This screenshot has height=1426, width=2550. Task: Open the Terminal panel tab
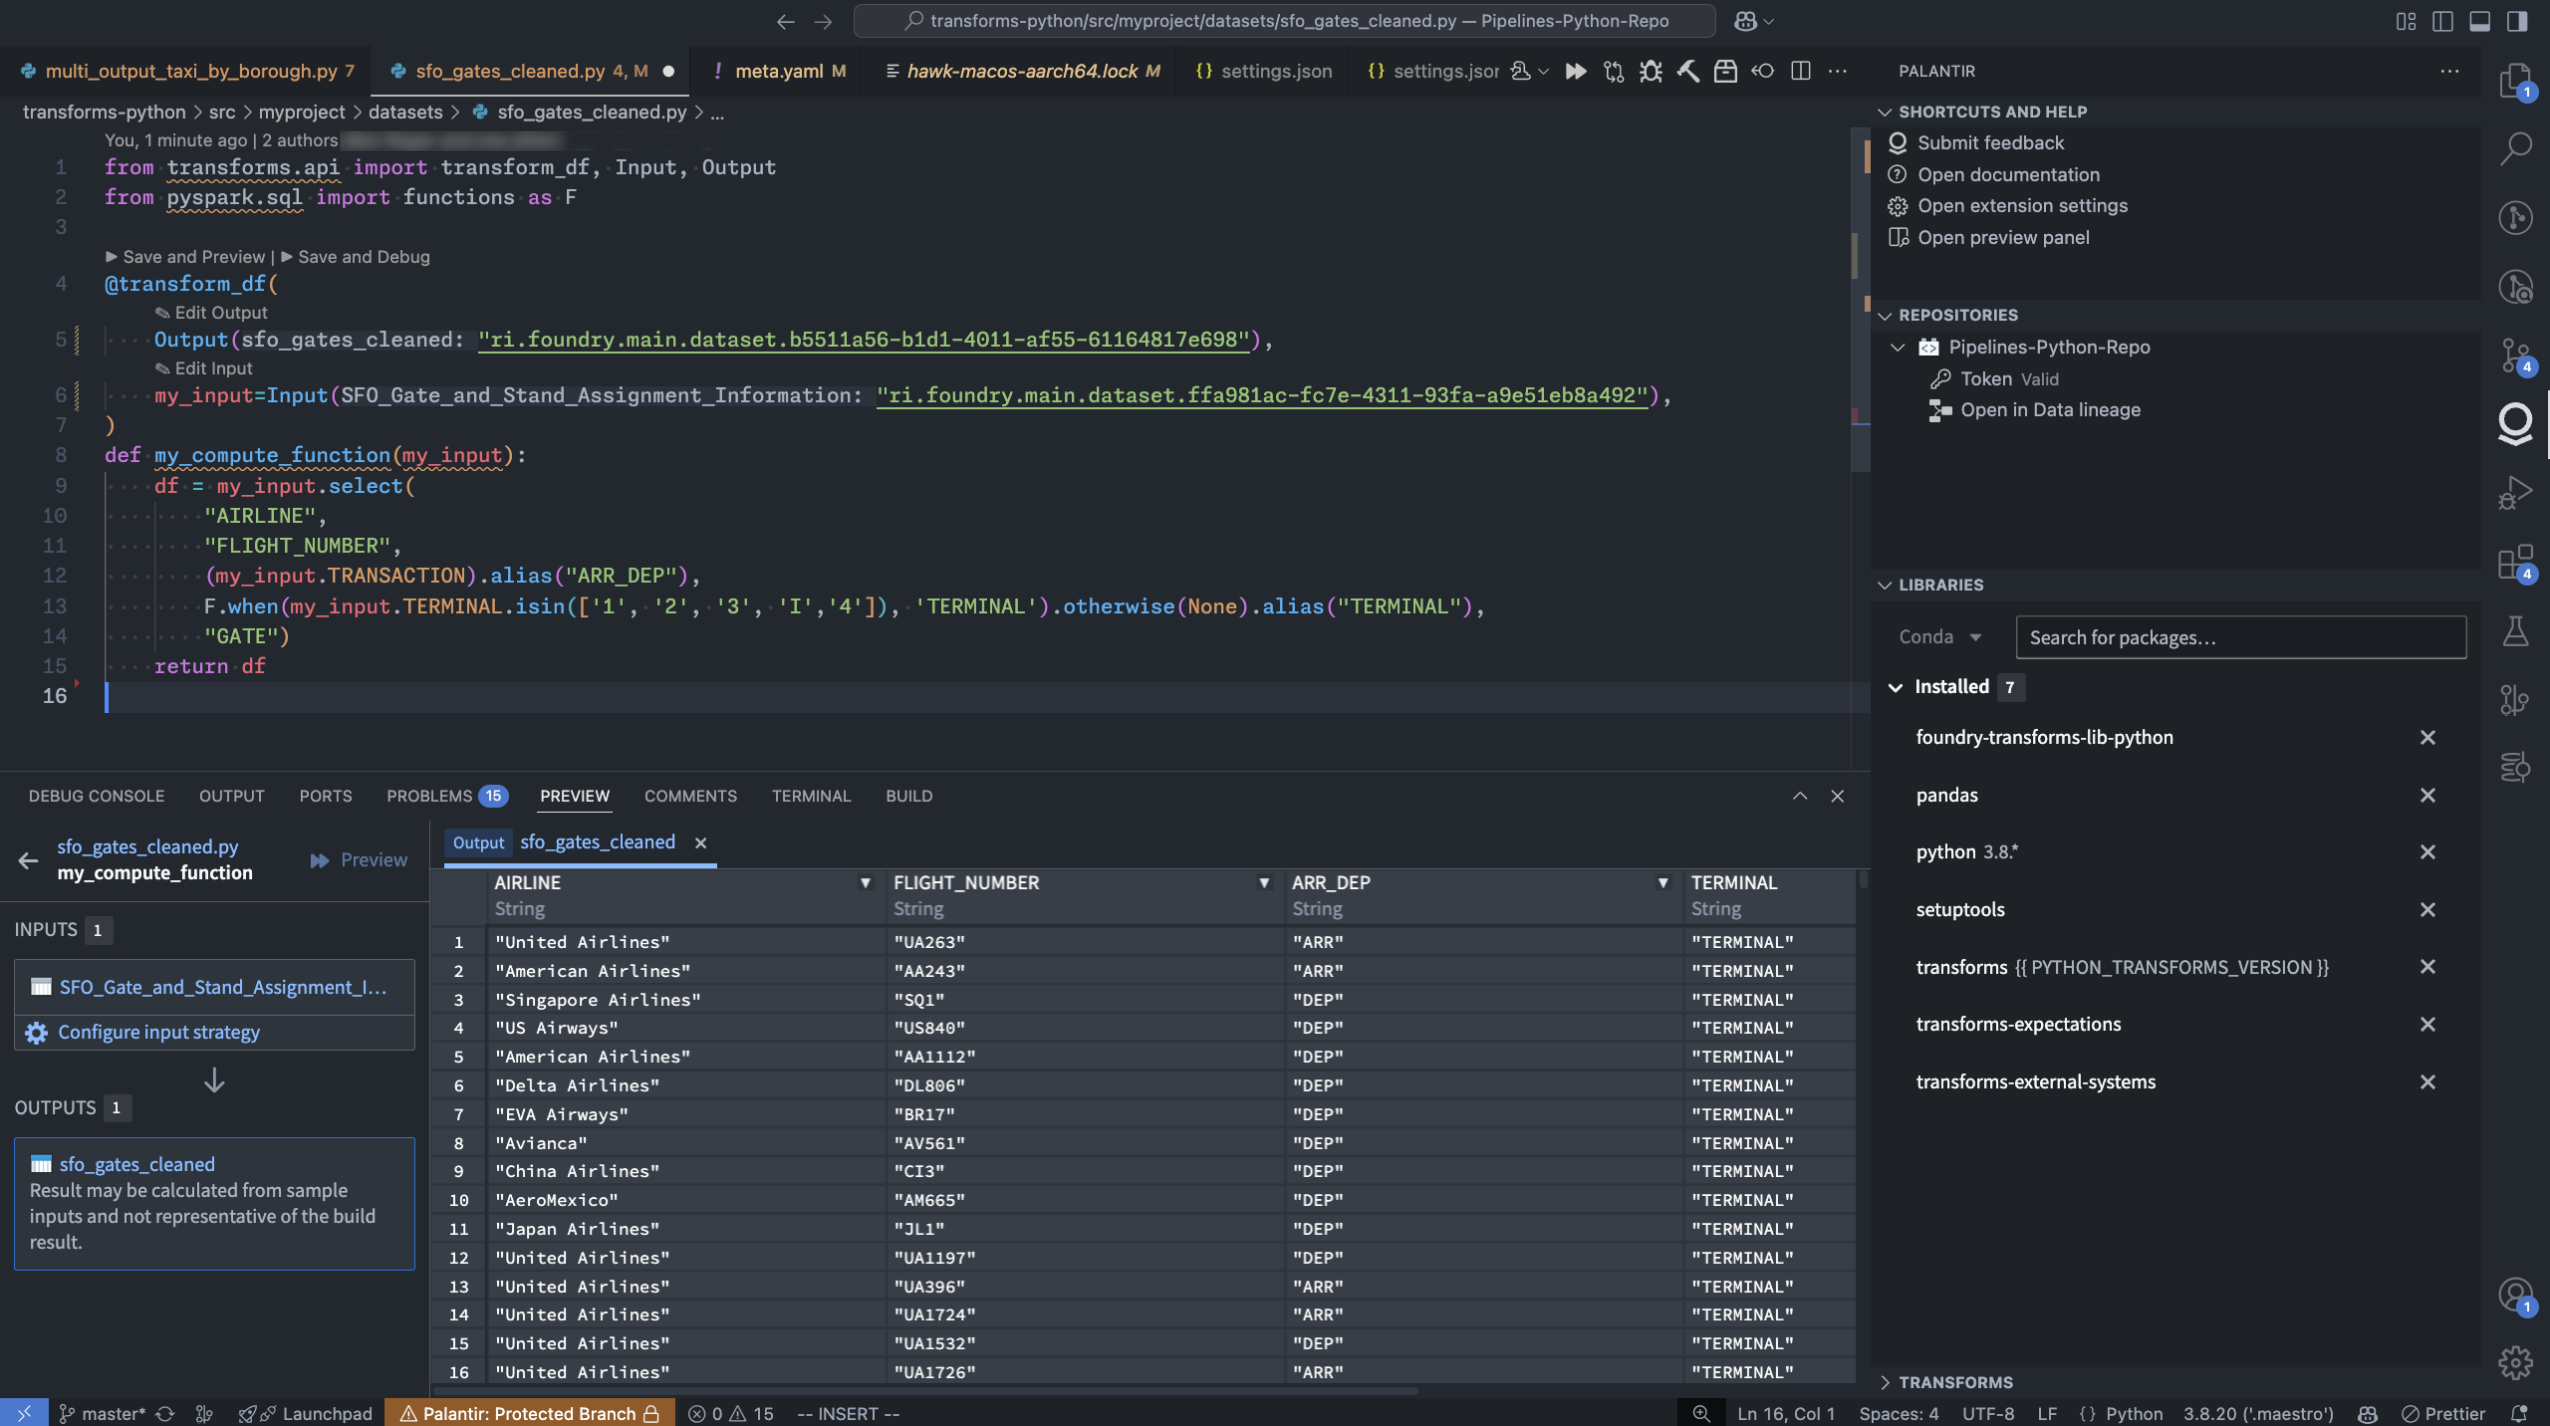(811, 796)
